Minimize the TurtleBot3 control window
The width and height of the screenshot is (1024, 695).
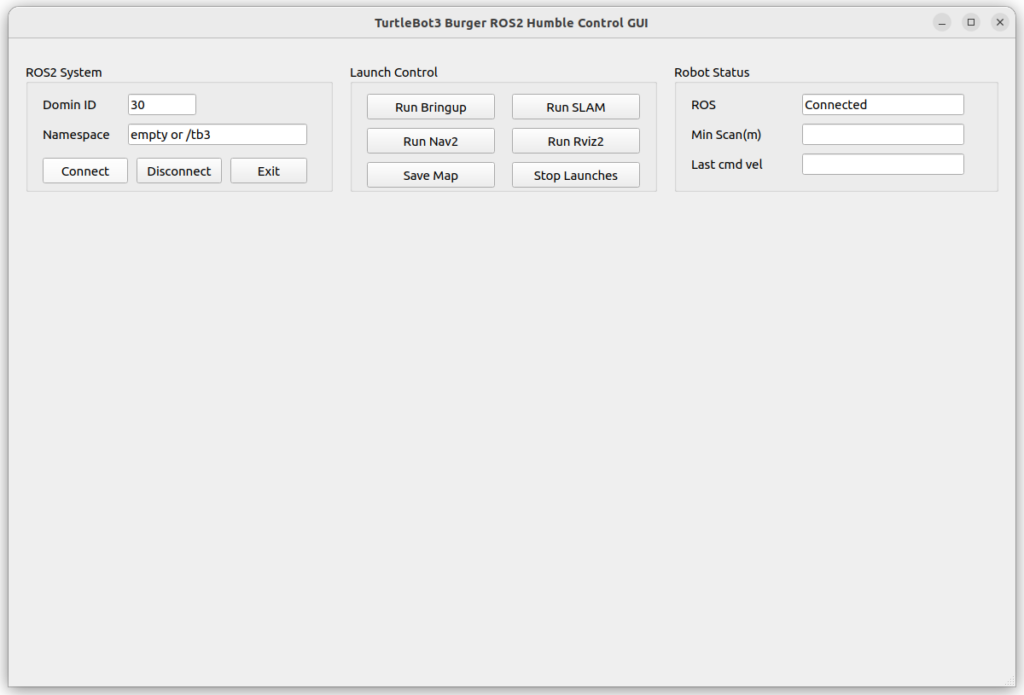[x=942, y=23]
